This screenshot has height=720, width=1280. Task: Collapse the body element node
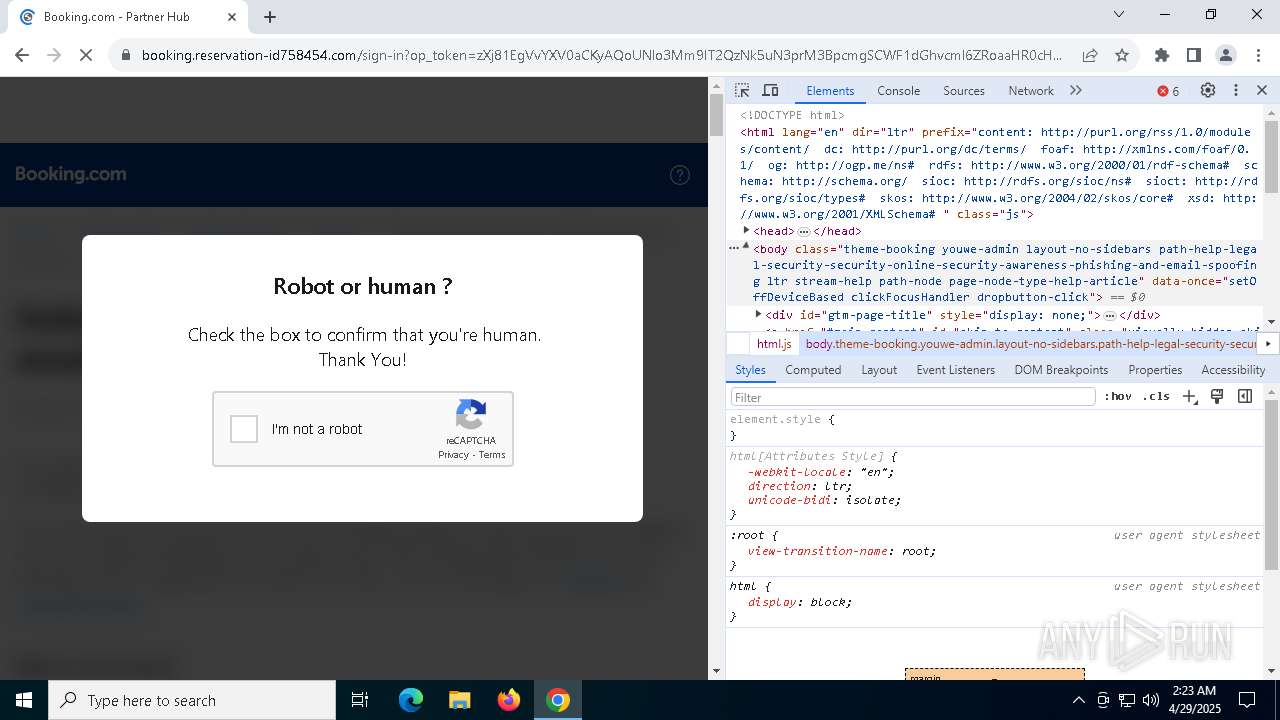(746, 247)
